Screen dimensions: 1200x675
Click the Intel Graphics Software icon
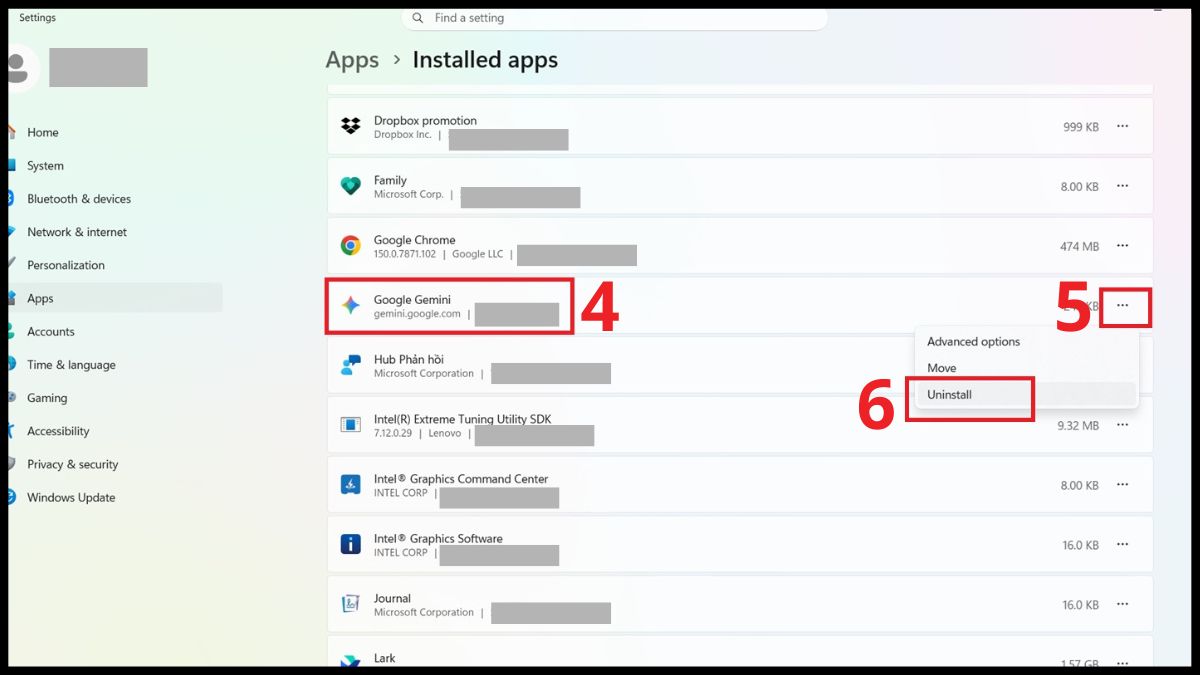350,545
